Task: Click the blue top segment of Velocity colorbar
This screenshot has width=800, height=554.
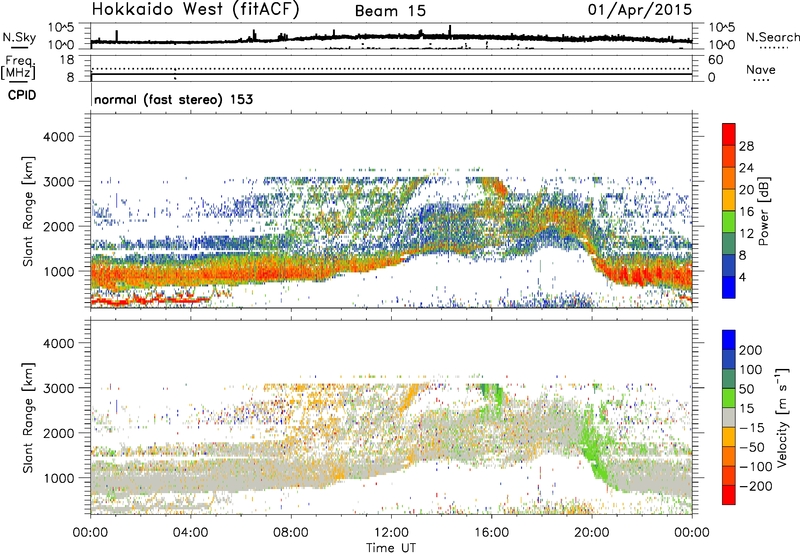Action: pos(729,340)
